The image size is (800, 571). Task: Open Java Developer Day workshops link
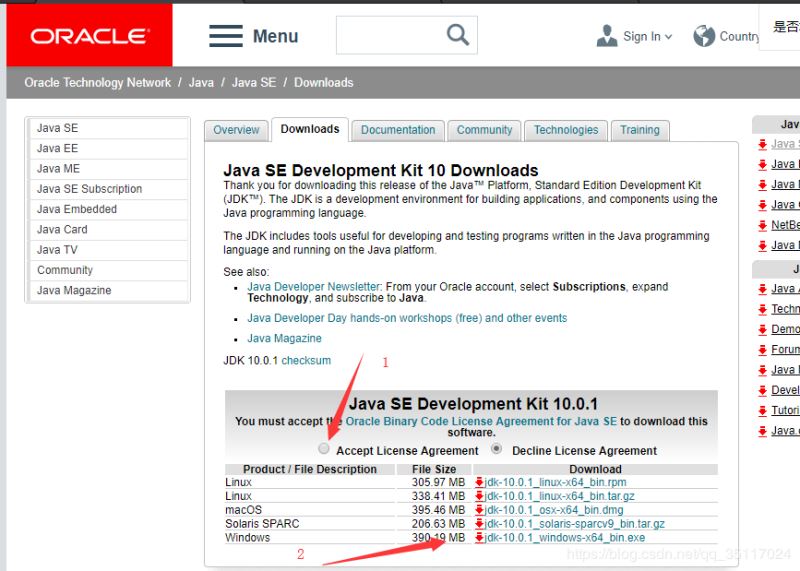(407, 318)
